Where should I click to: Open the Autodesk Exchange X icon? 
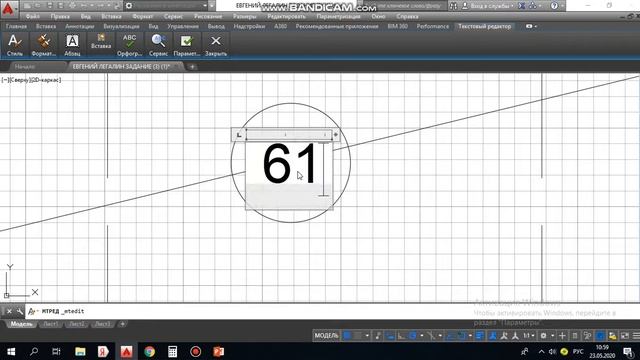coord(522,6)
